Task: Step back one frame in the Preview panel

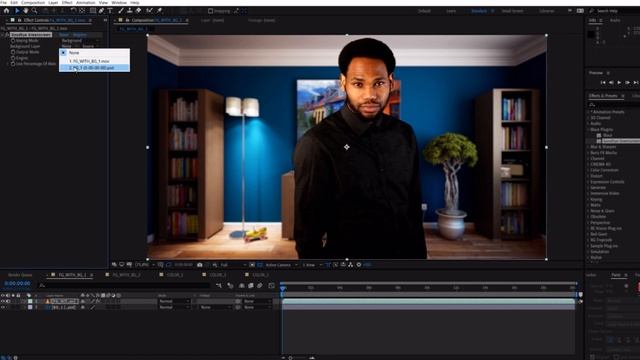Action: tap(611, 82)
